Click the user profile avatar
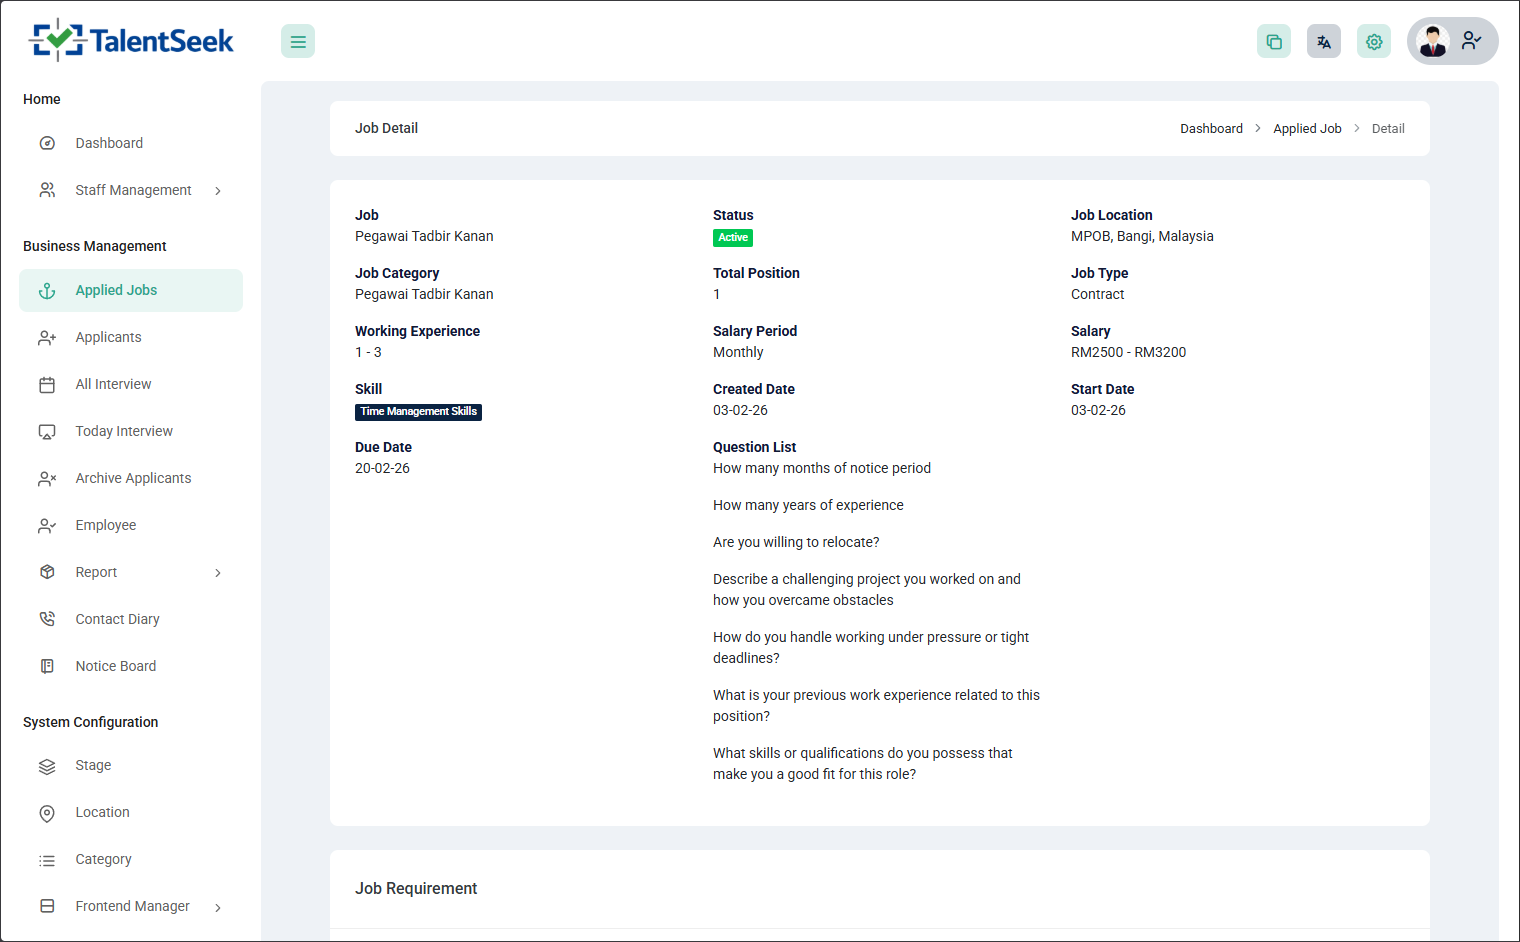Image resolution: width=1520 pixels, height=942 pixels. pos(1433,41)
